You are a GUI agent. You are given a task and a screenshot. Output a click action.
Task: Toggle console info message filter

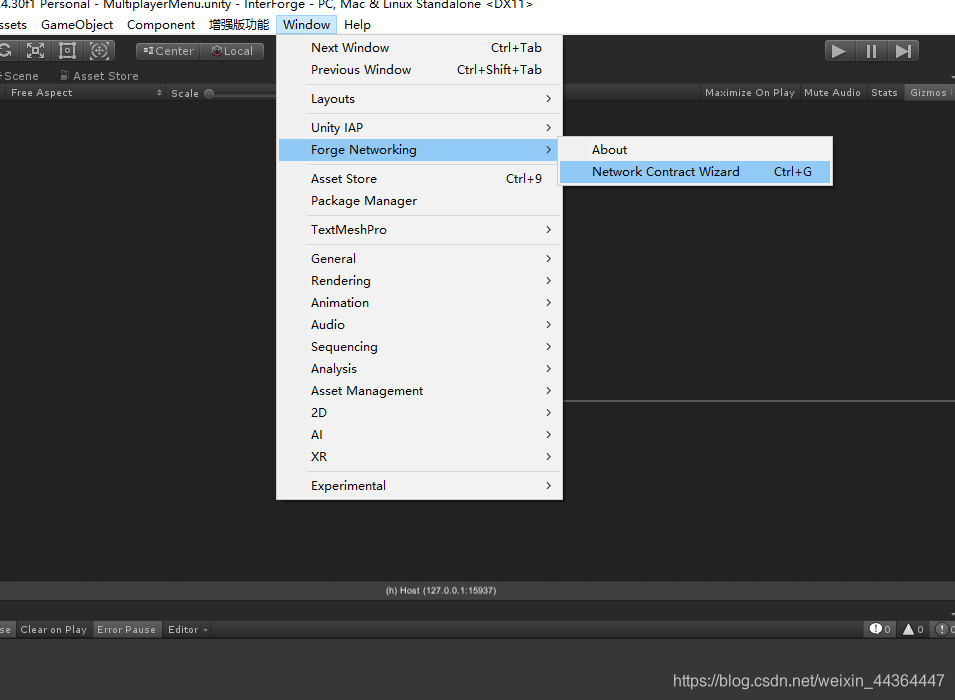click(x=880, y=629)
